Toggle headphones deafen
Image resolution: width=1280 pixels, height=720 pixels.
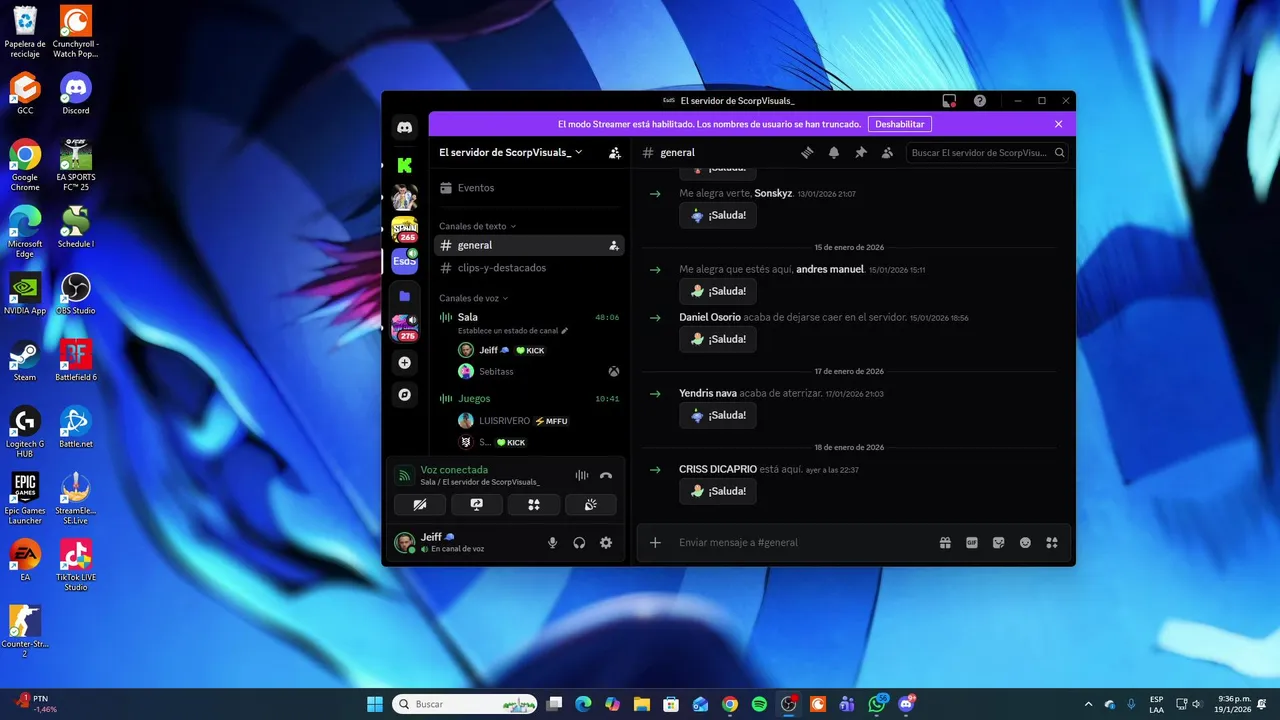pyautogui.click(x=579, y=542)
